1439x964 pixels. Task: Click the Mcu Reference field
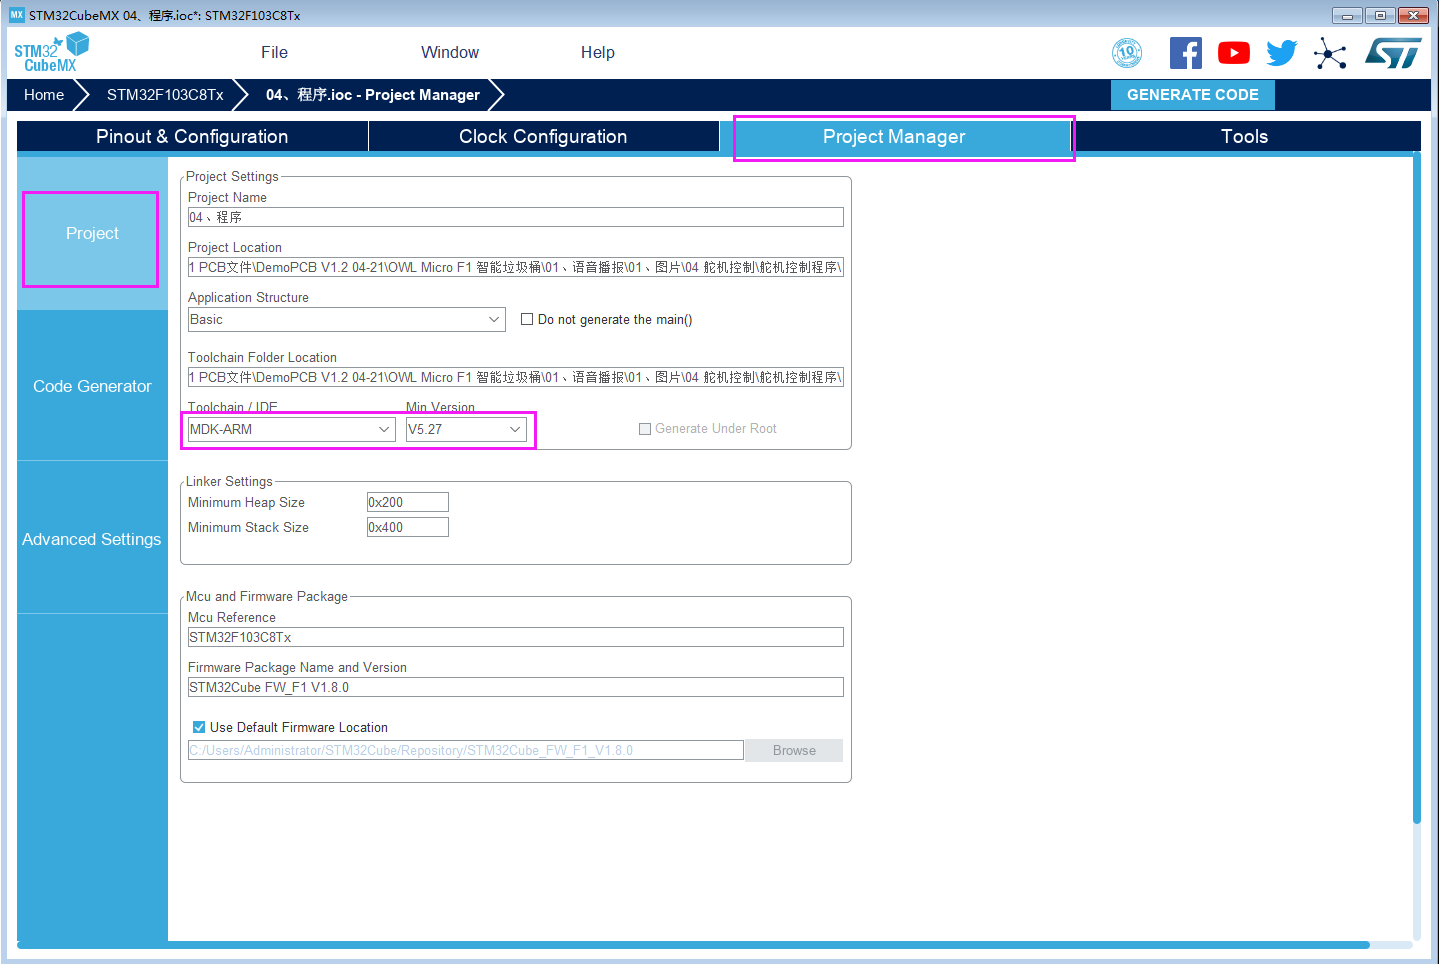click(516, 637)
